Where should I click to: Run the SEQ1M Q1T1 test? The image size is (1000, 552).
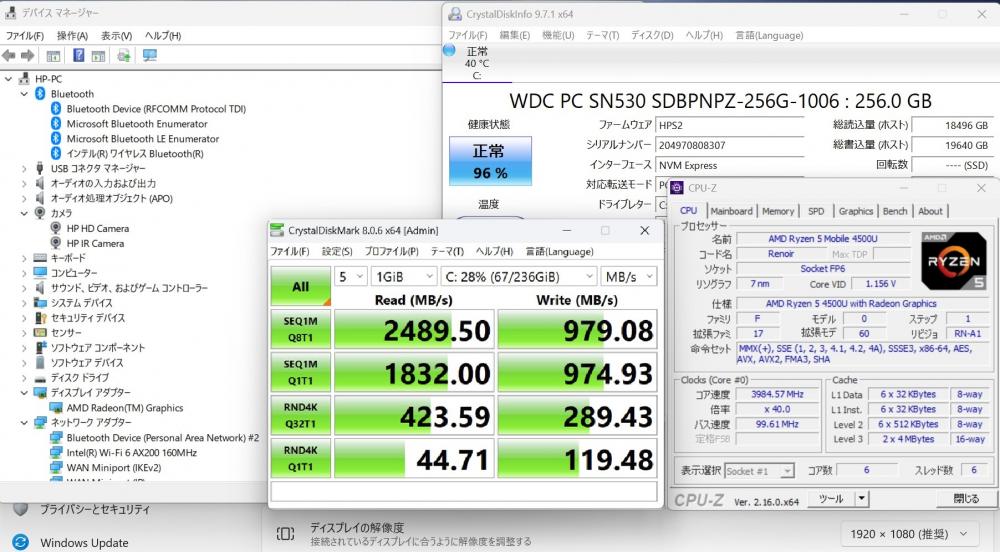pos(300,372)
